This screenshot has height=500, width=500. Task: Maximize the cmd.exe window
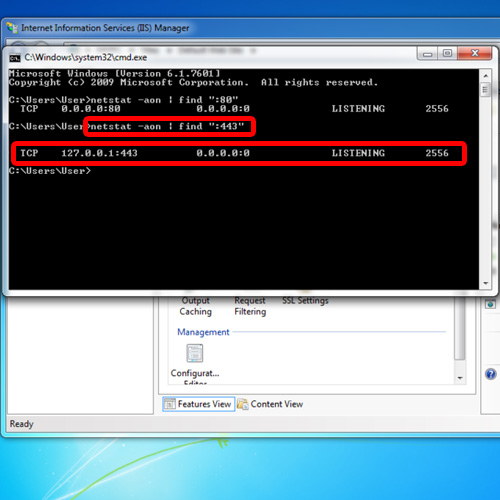pyautogui.click(x=447, y=53)
